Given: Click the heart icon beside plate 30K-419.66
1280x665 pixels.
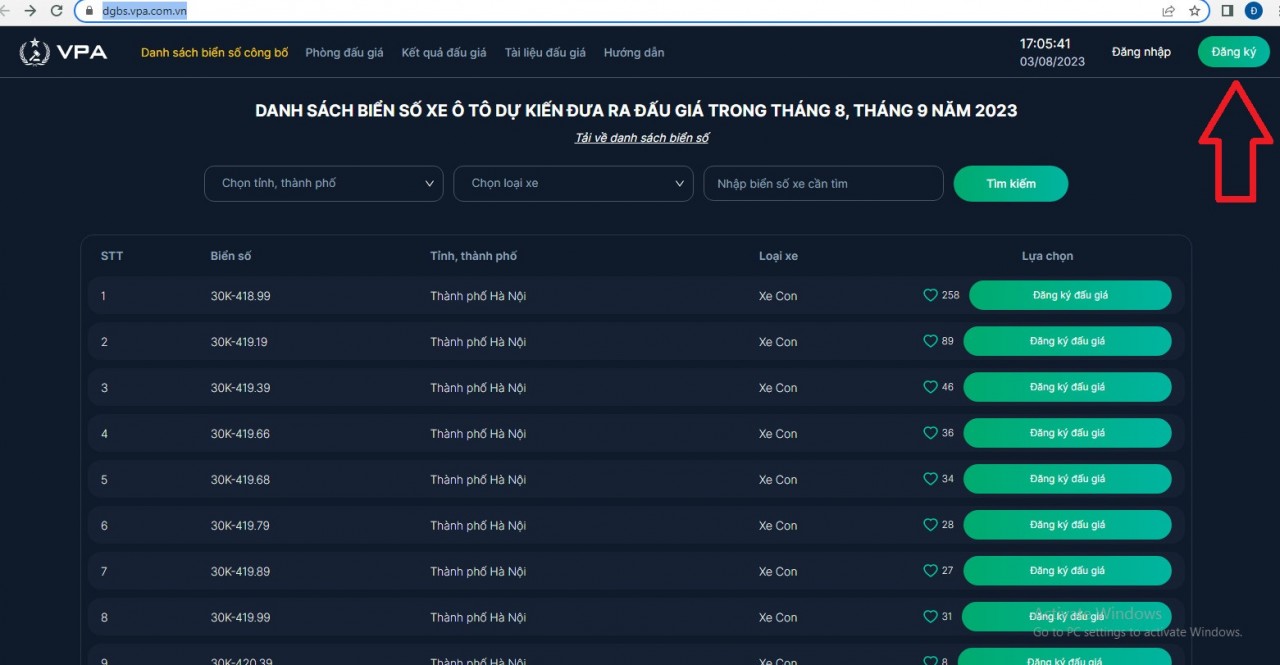Looking at the screenshot, I should tap(929, 433).
